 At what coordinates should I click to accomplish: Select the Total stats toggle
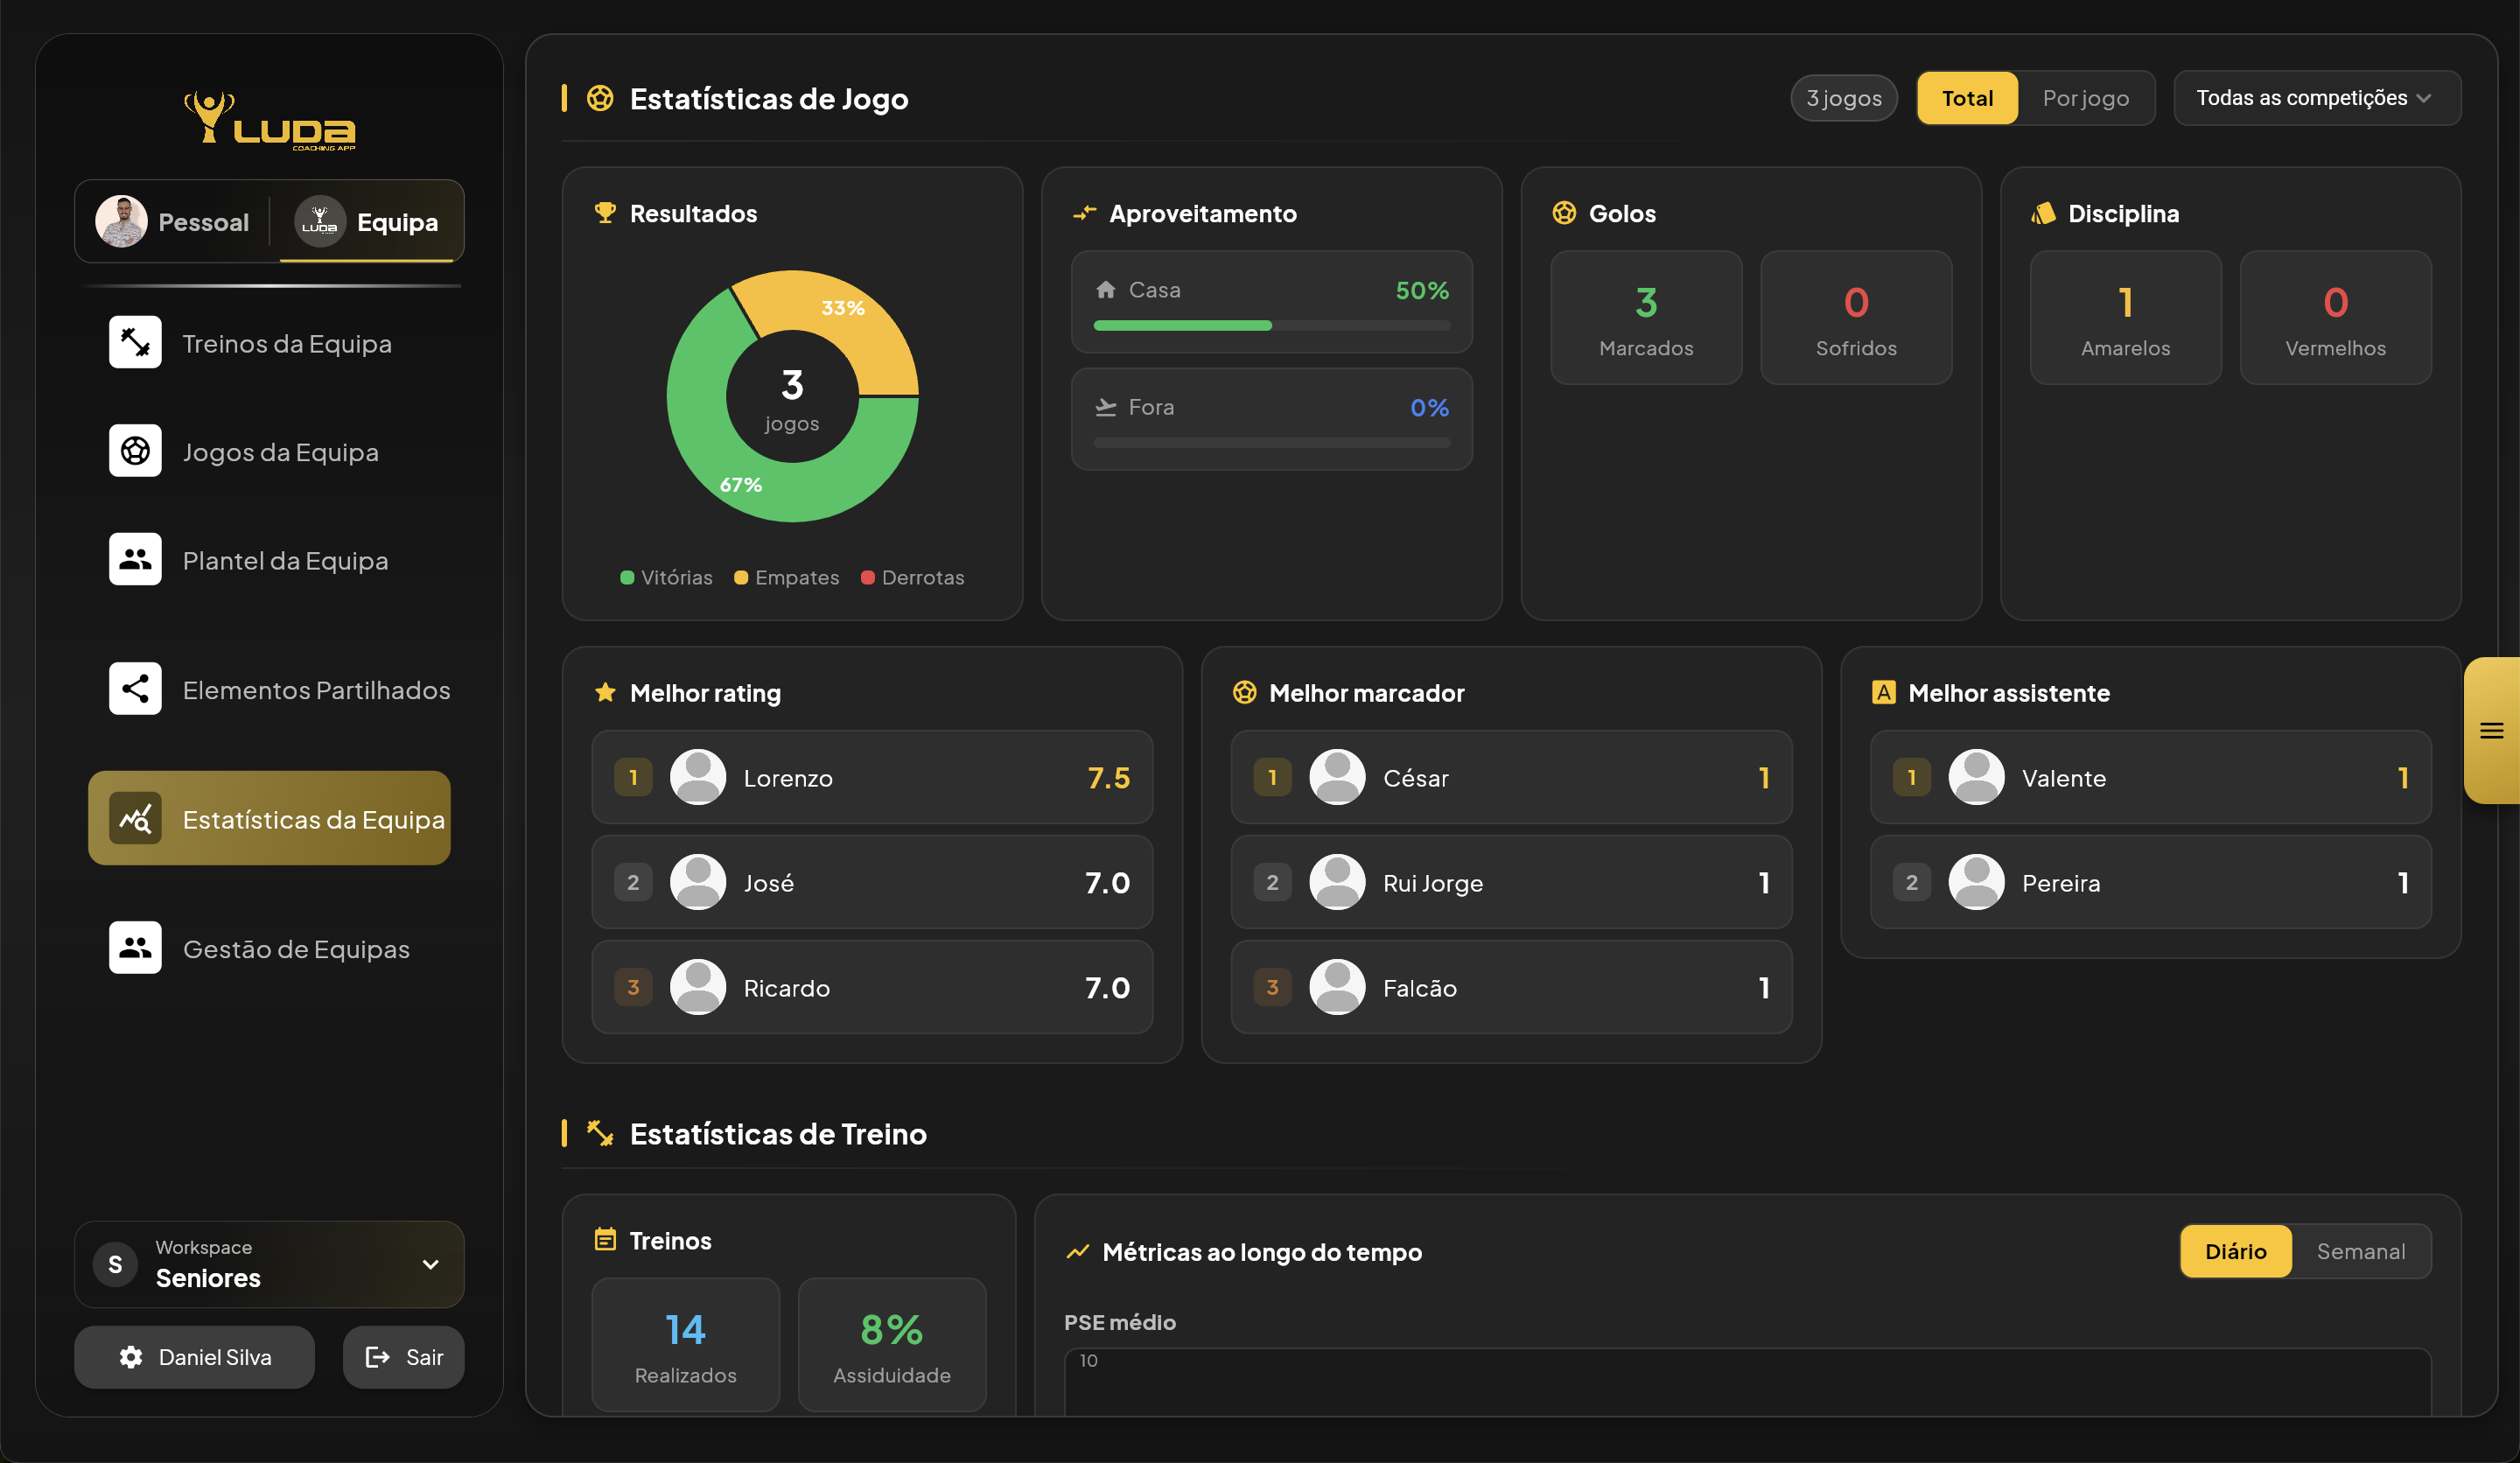tap(1966, 98)
